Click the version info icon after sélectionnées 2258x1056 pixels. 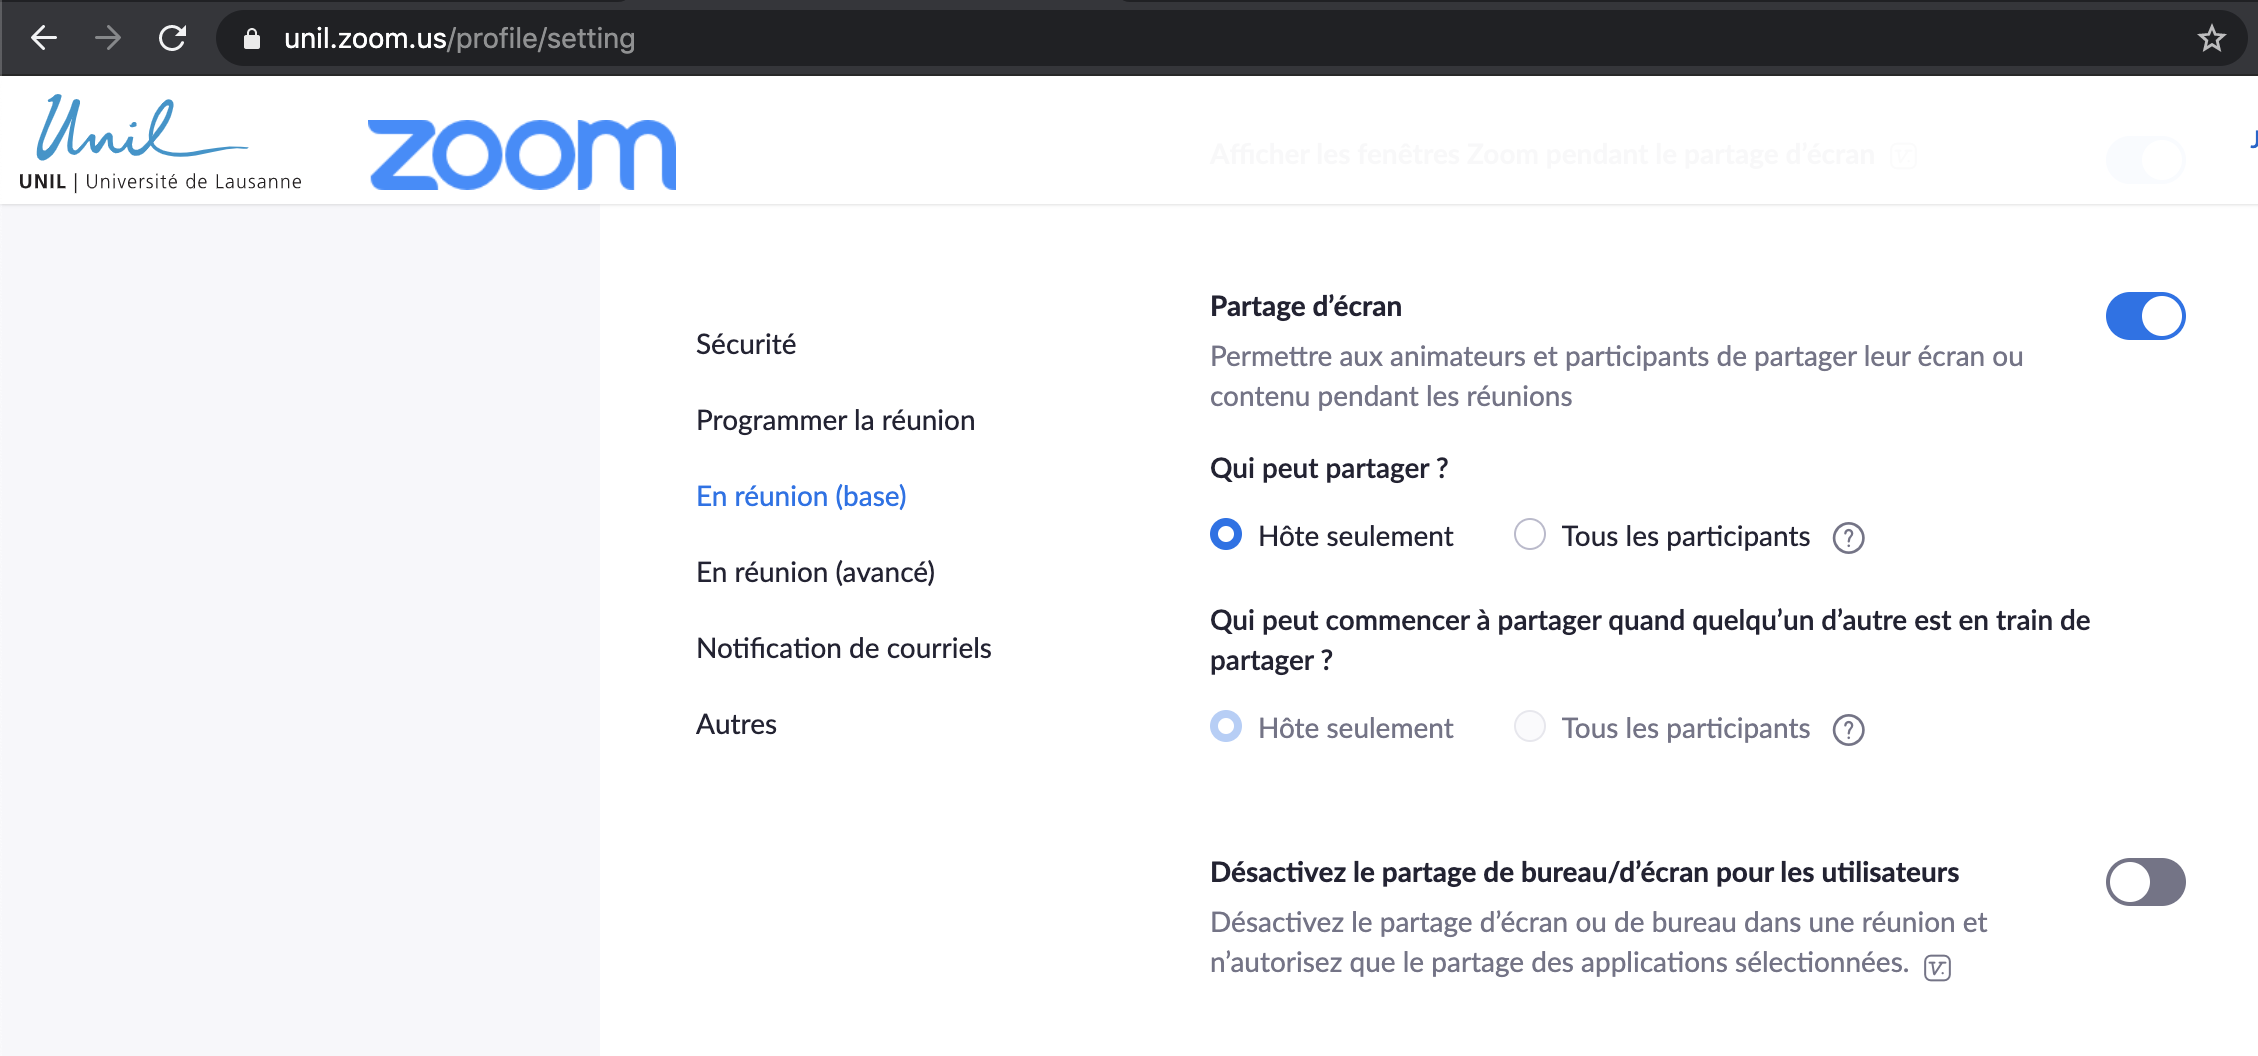(1937, 967)
